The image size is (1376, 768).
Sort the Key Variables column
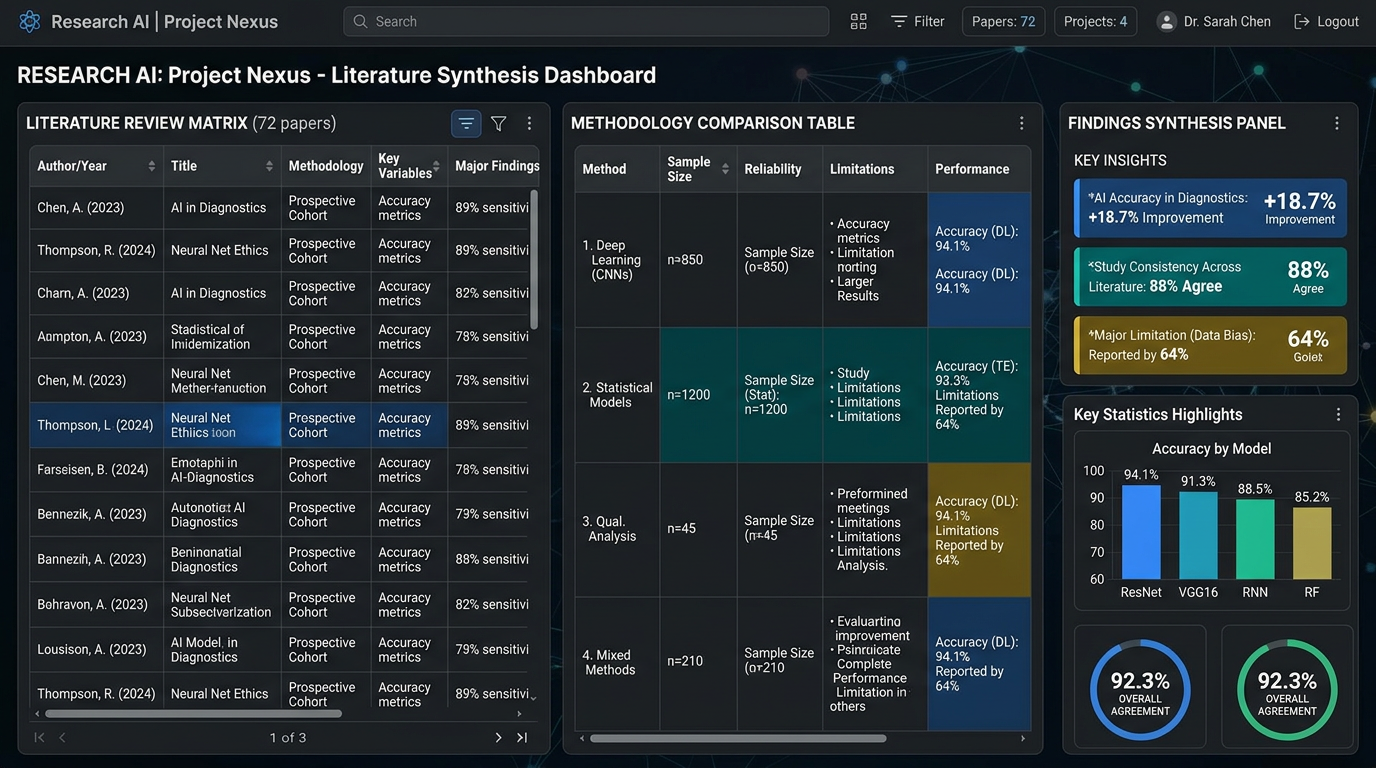(x=437, y=166)
